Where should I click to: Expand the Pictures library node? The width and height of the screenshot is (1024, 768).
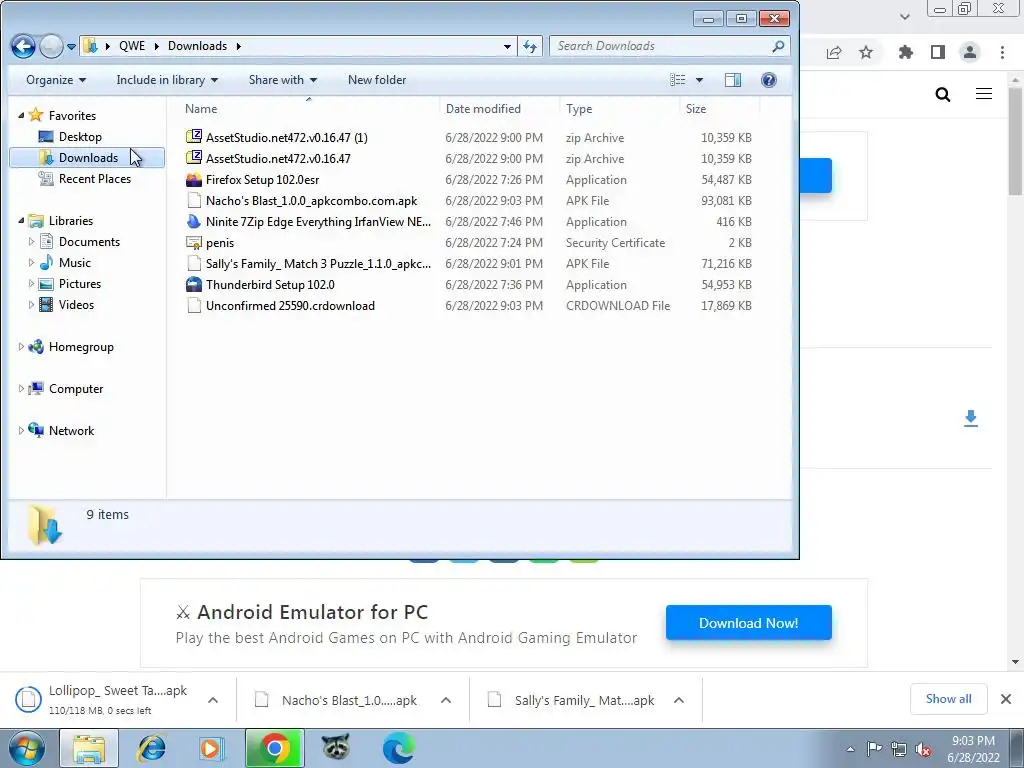(31, 283)
